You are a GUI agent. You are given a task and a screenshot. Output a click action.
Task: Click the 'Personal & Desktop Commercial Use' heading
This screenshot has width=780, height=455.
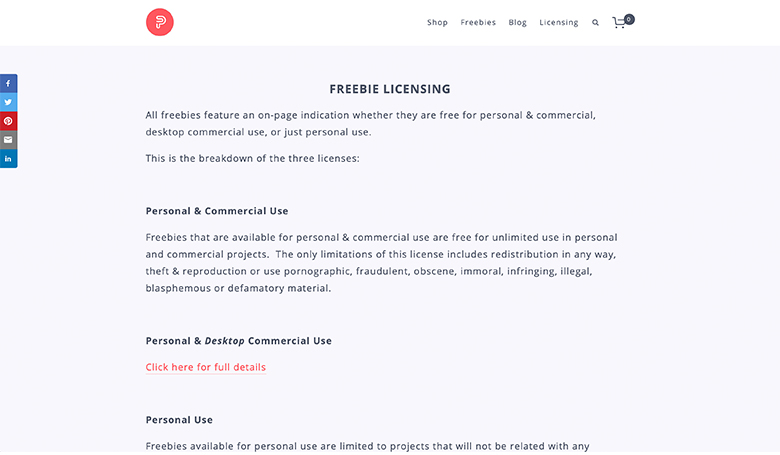pyautogui.click(x=238, y=341)
